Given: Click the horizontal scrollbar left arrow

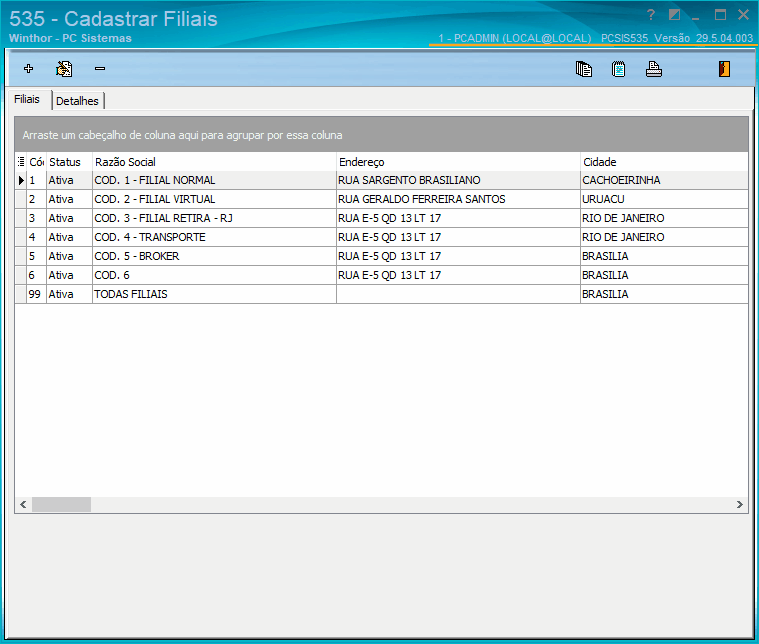Looking at the screenshot, I should [x=23, y=505].
